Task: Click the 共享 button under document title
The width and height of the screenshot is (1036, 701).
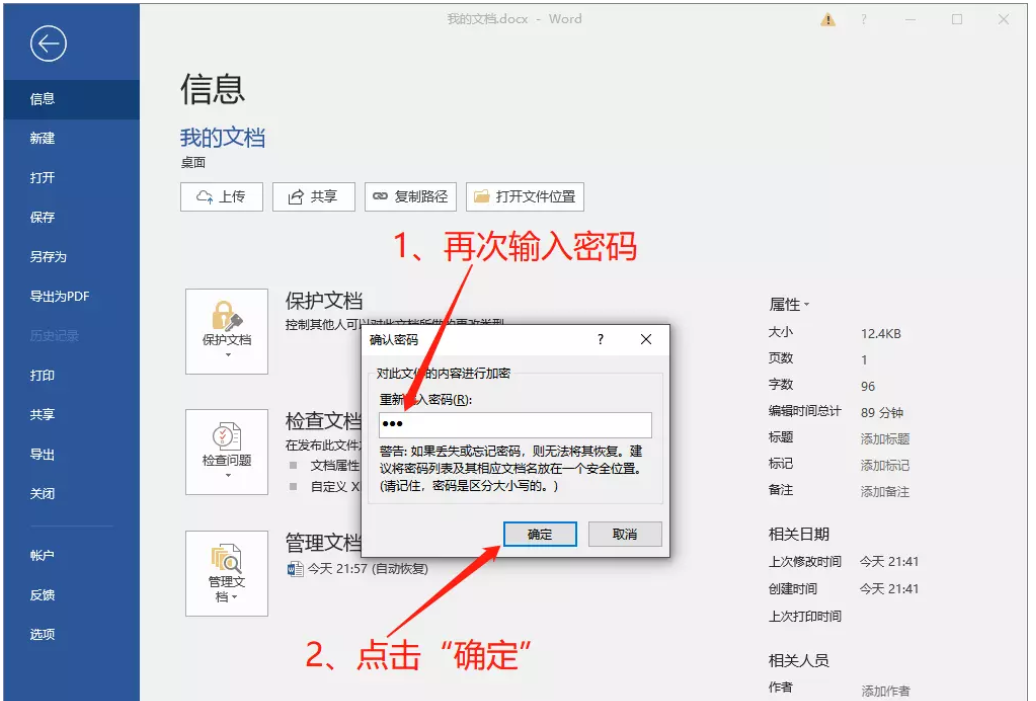Action: (314, 197)
